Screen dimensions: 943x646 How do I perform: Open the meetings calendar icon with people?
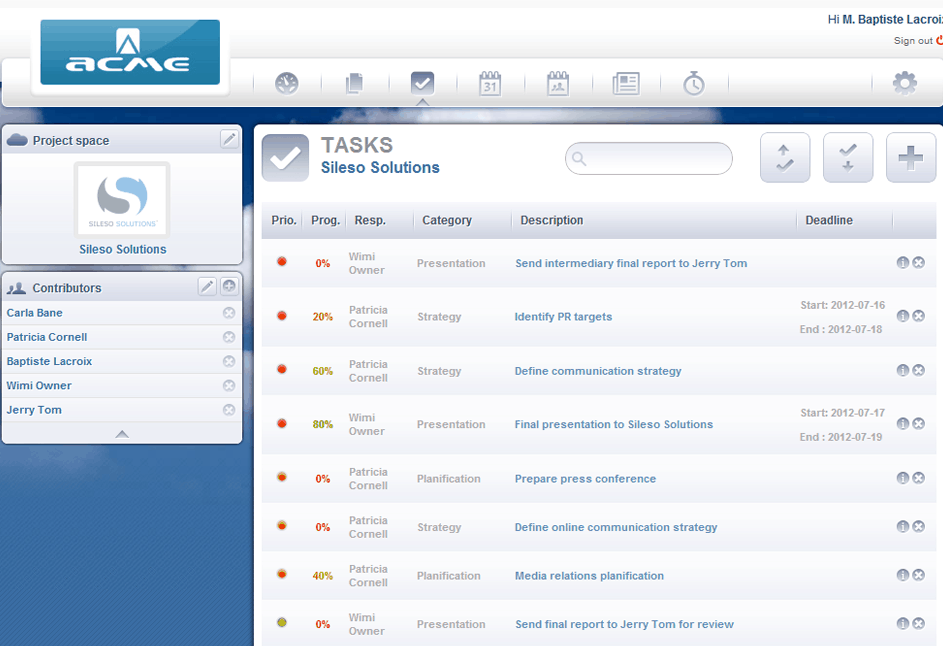pos(558,84)
